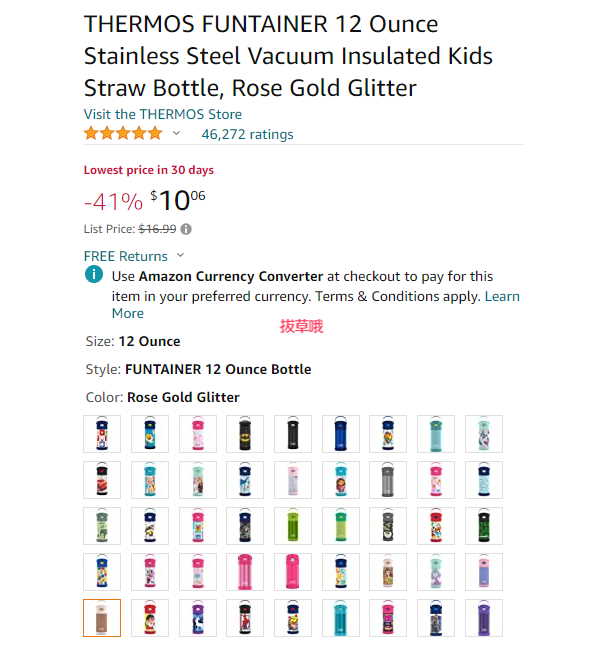
Task: Select the Lightning McQueen Cars bottle swatch
Action: coord(102,480)
